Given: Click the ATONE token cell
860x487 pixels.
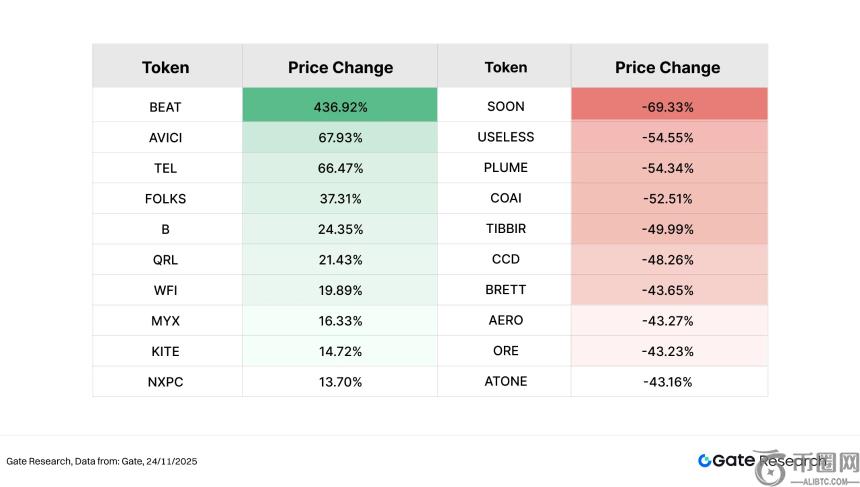Looking at the screenshot, I should (x=505, y=381).
